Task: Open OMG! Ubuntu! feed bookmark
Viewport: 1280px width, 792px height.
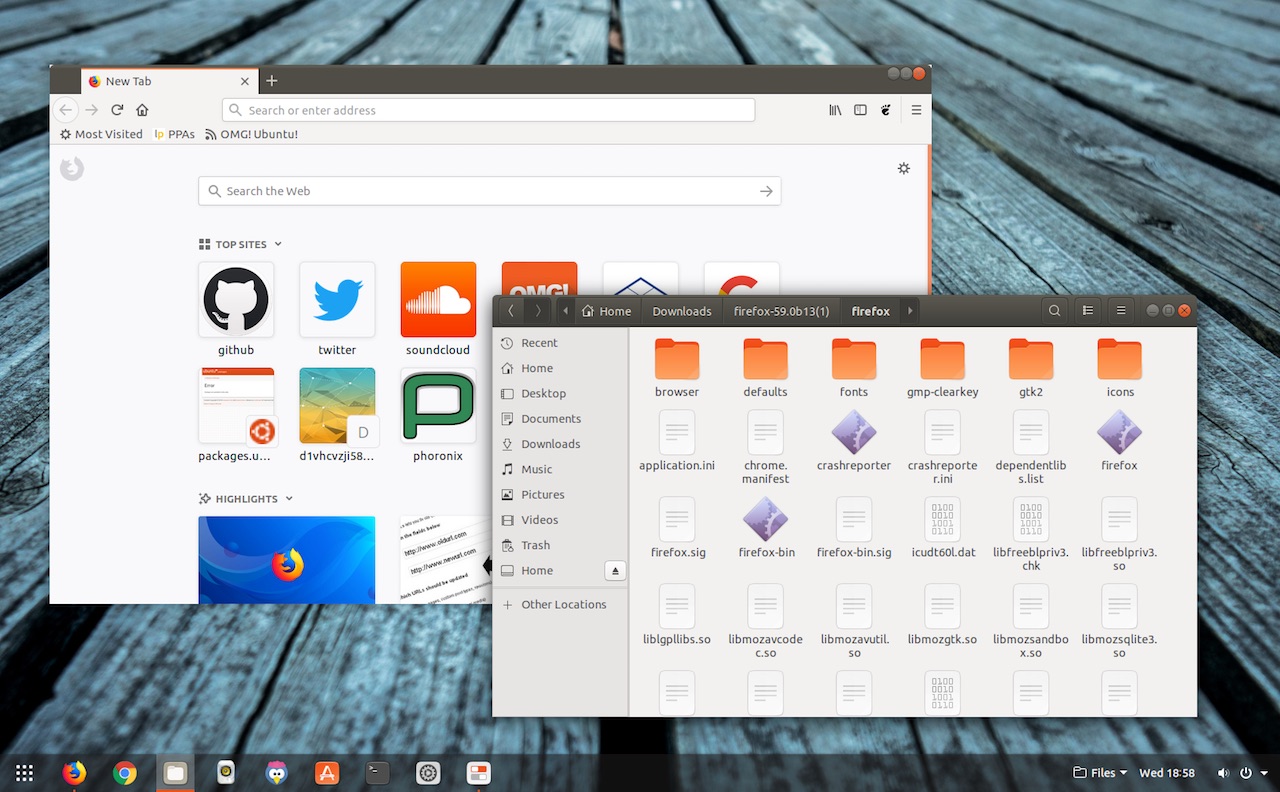Action: [x=251, y=134]
